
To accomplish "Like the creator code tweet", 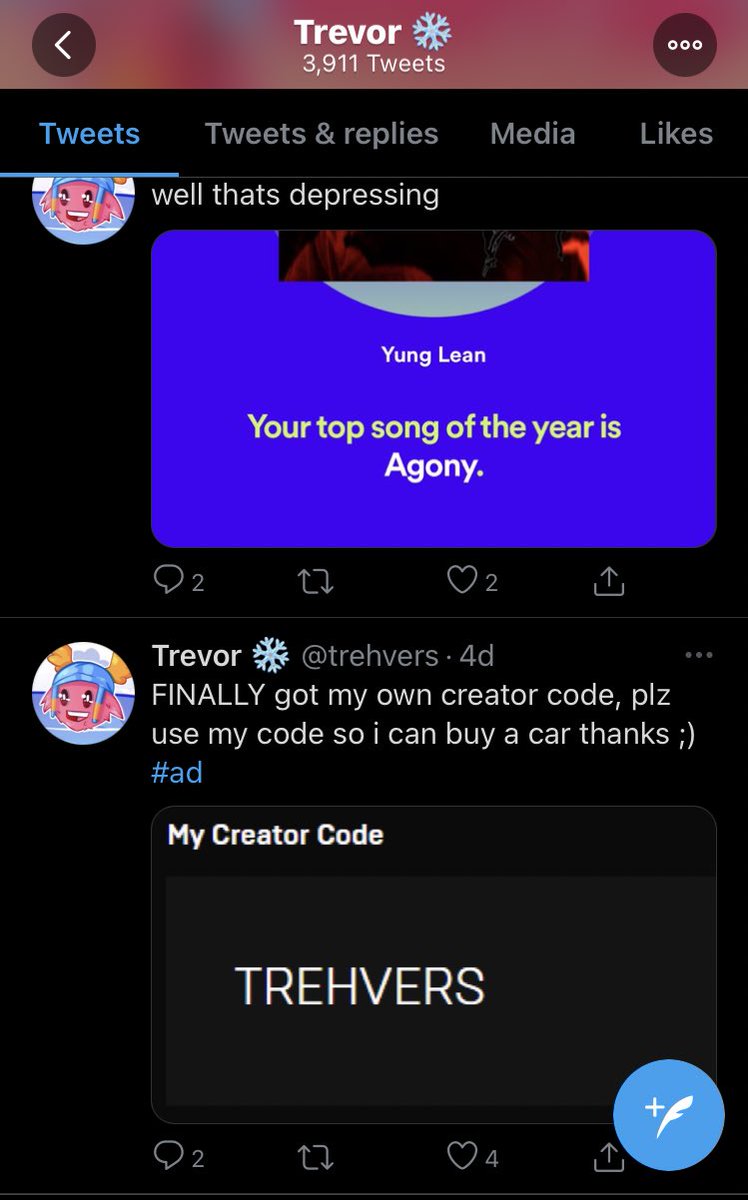I will 462,1157.
